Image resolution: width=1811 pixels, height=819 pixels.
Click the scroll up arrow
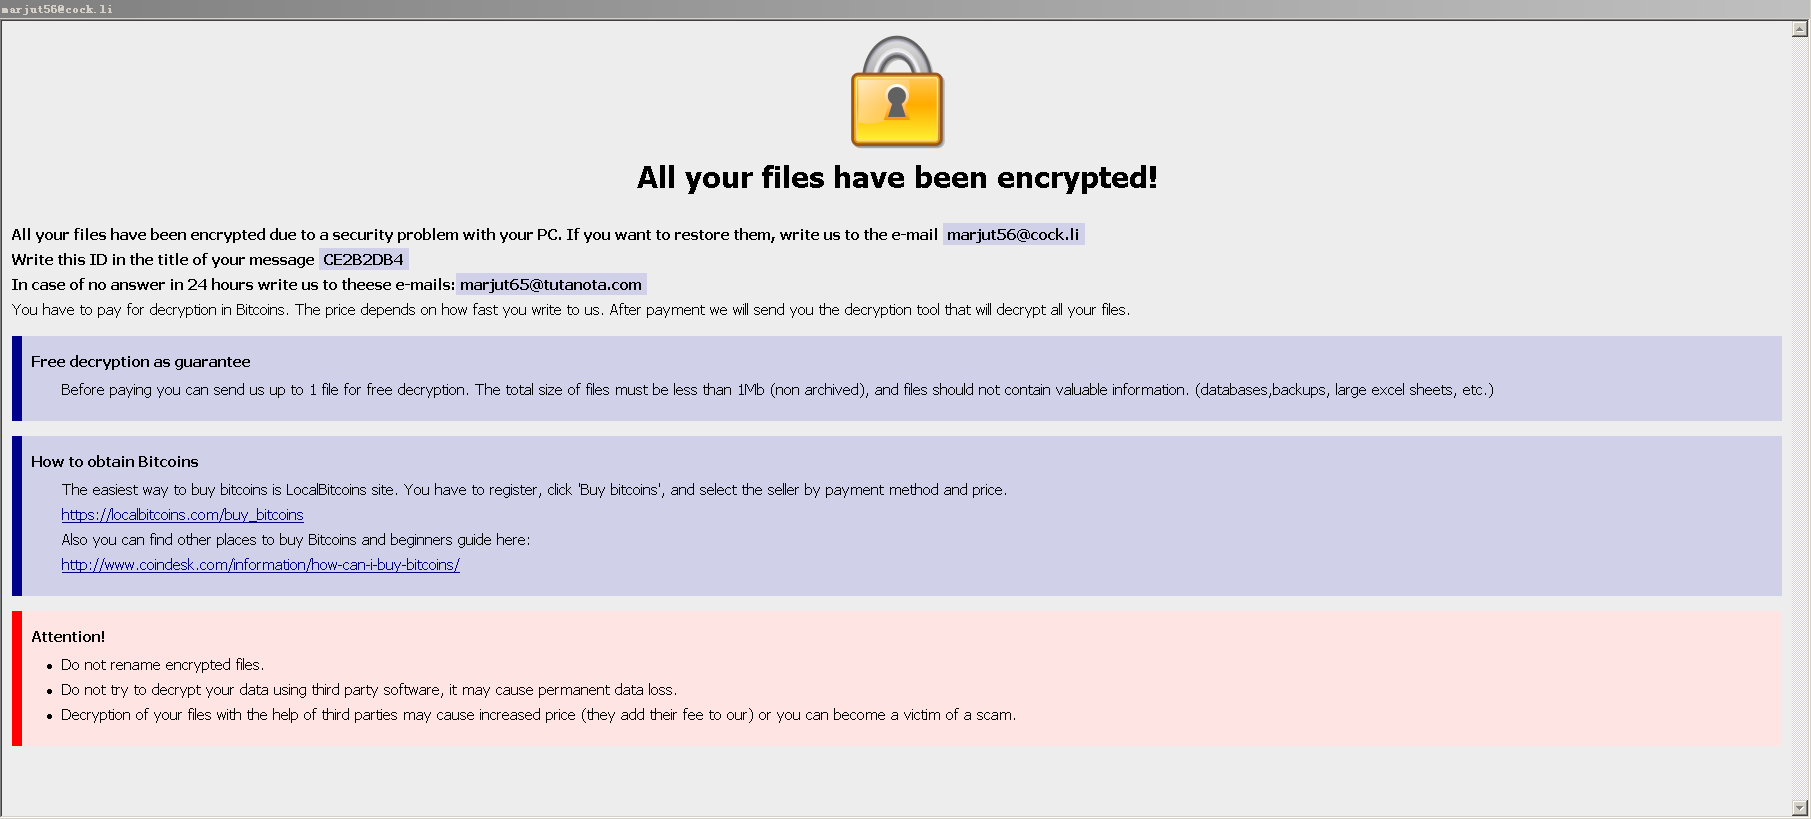1800,30
